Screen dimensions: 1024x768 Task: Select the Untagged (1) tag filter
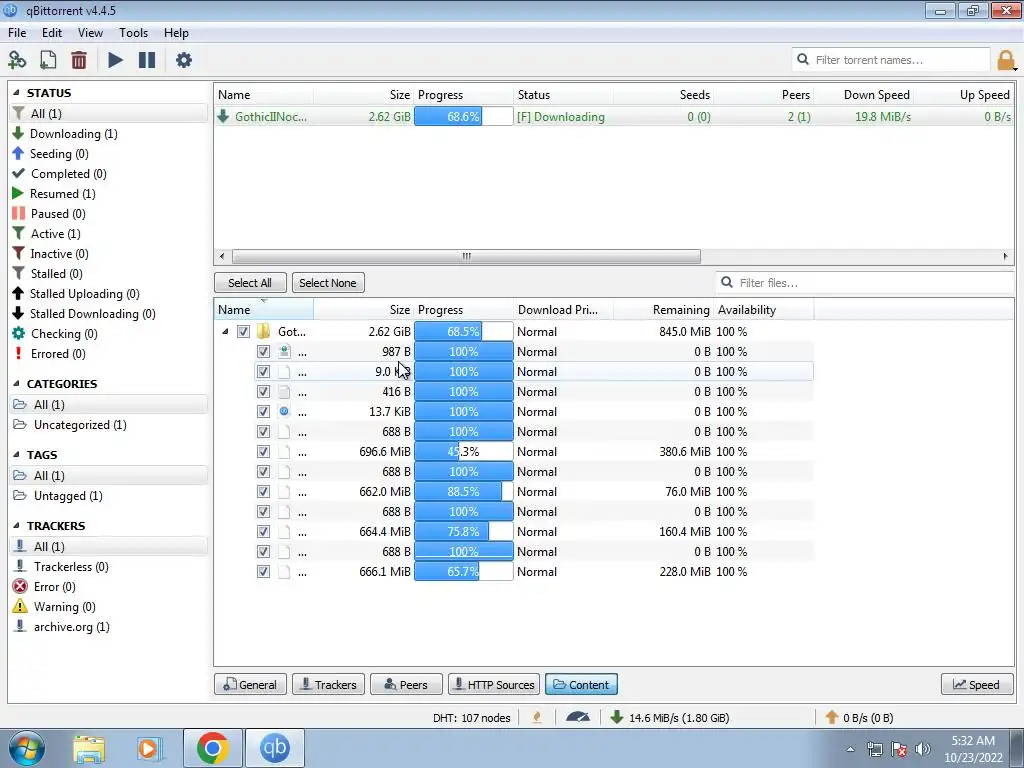[68, 496]
